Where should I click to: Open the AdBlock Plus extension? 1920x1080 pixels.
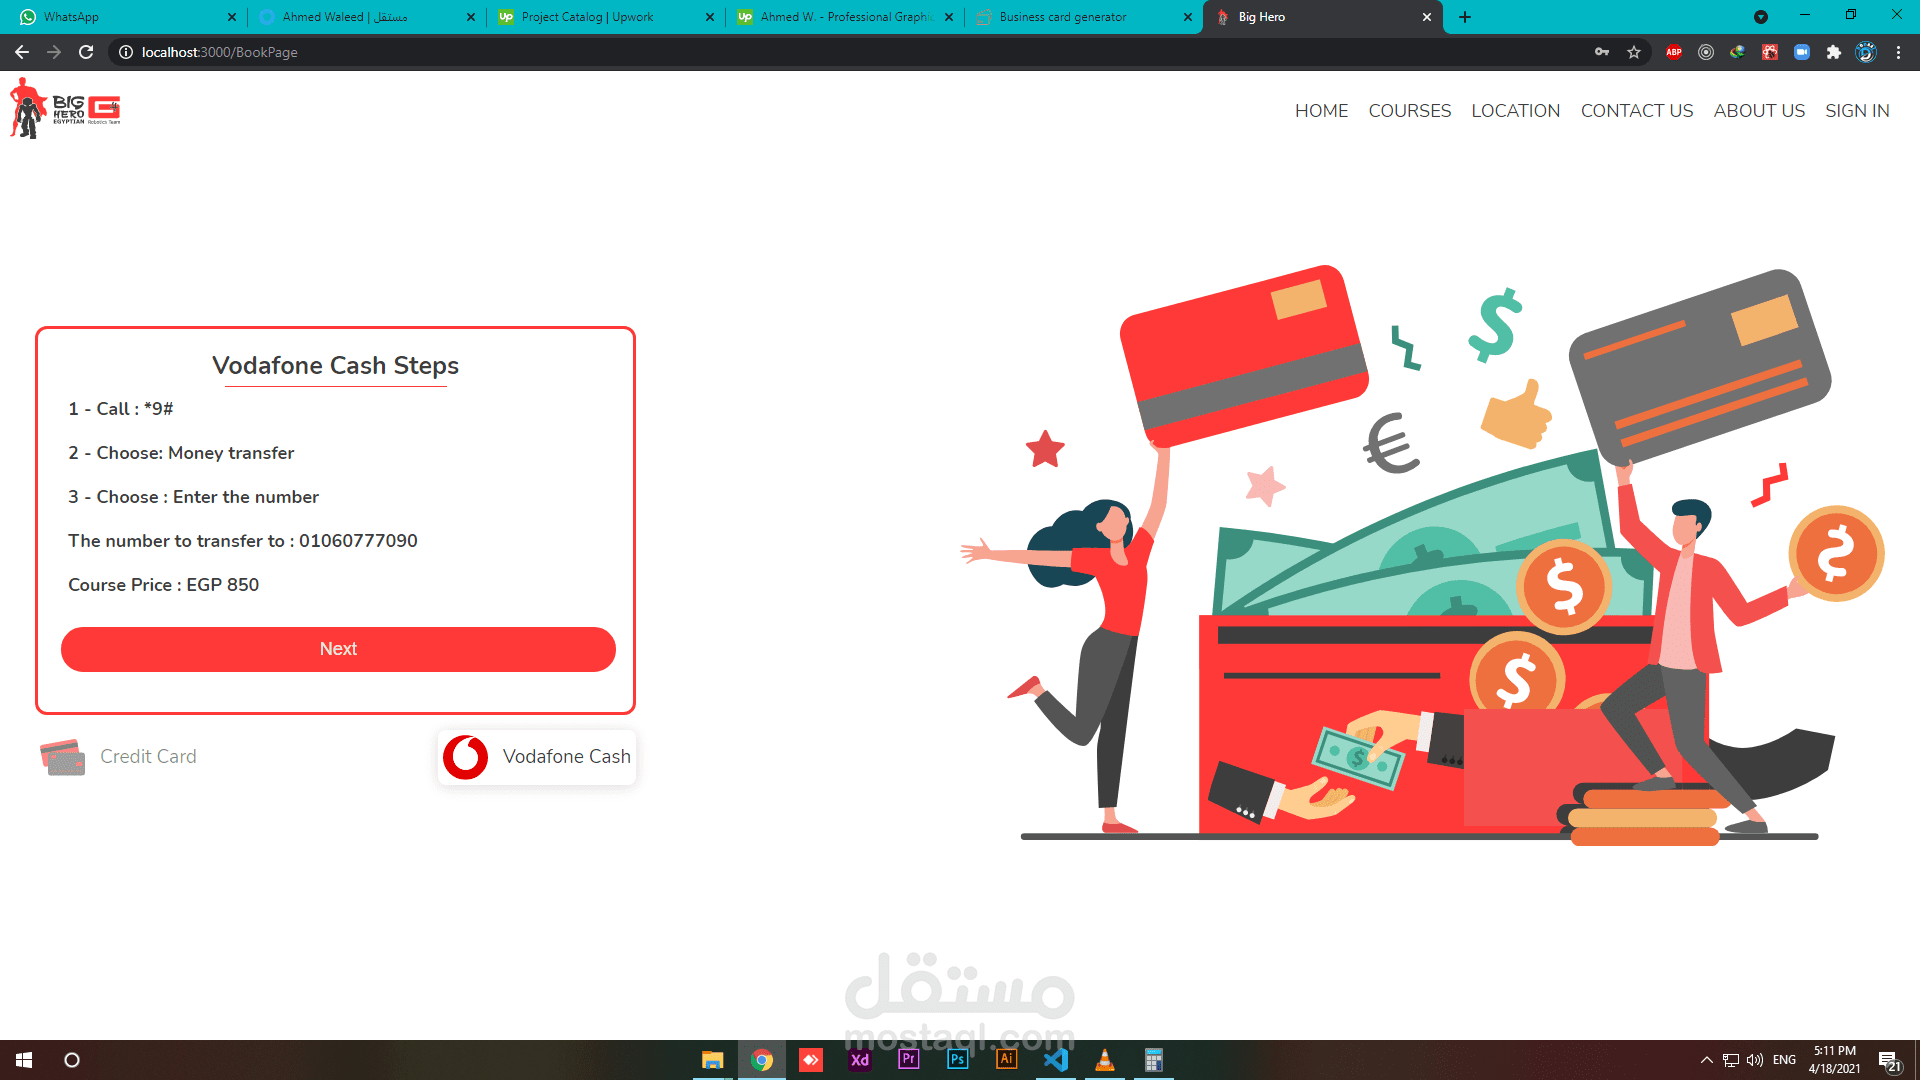click(1673, 52)
